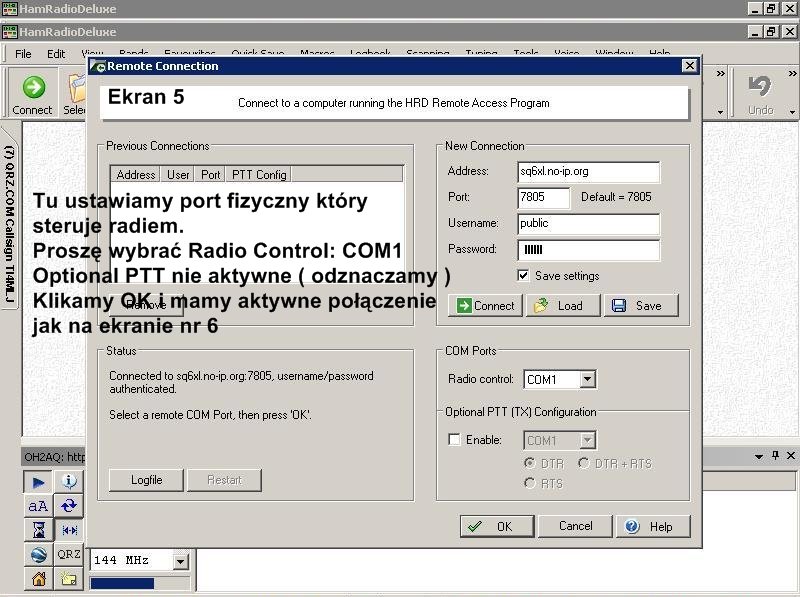Close the Remote Connection dialog
Screen dimensions: 800x597
689,66
